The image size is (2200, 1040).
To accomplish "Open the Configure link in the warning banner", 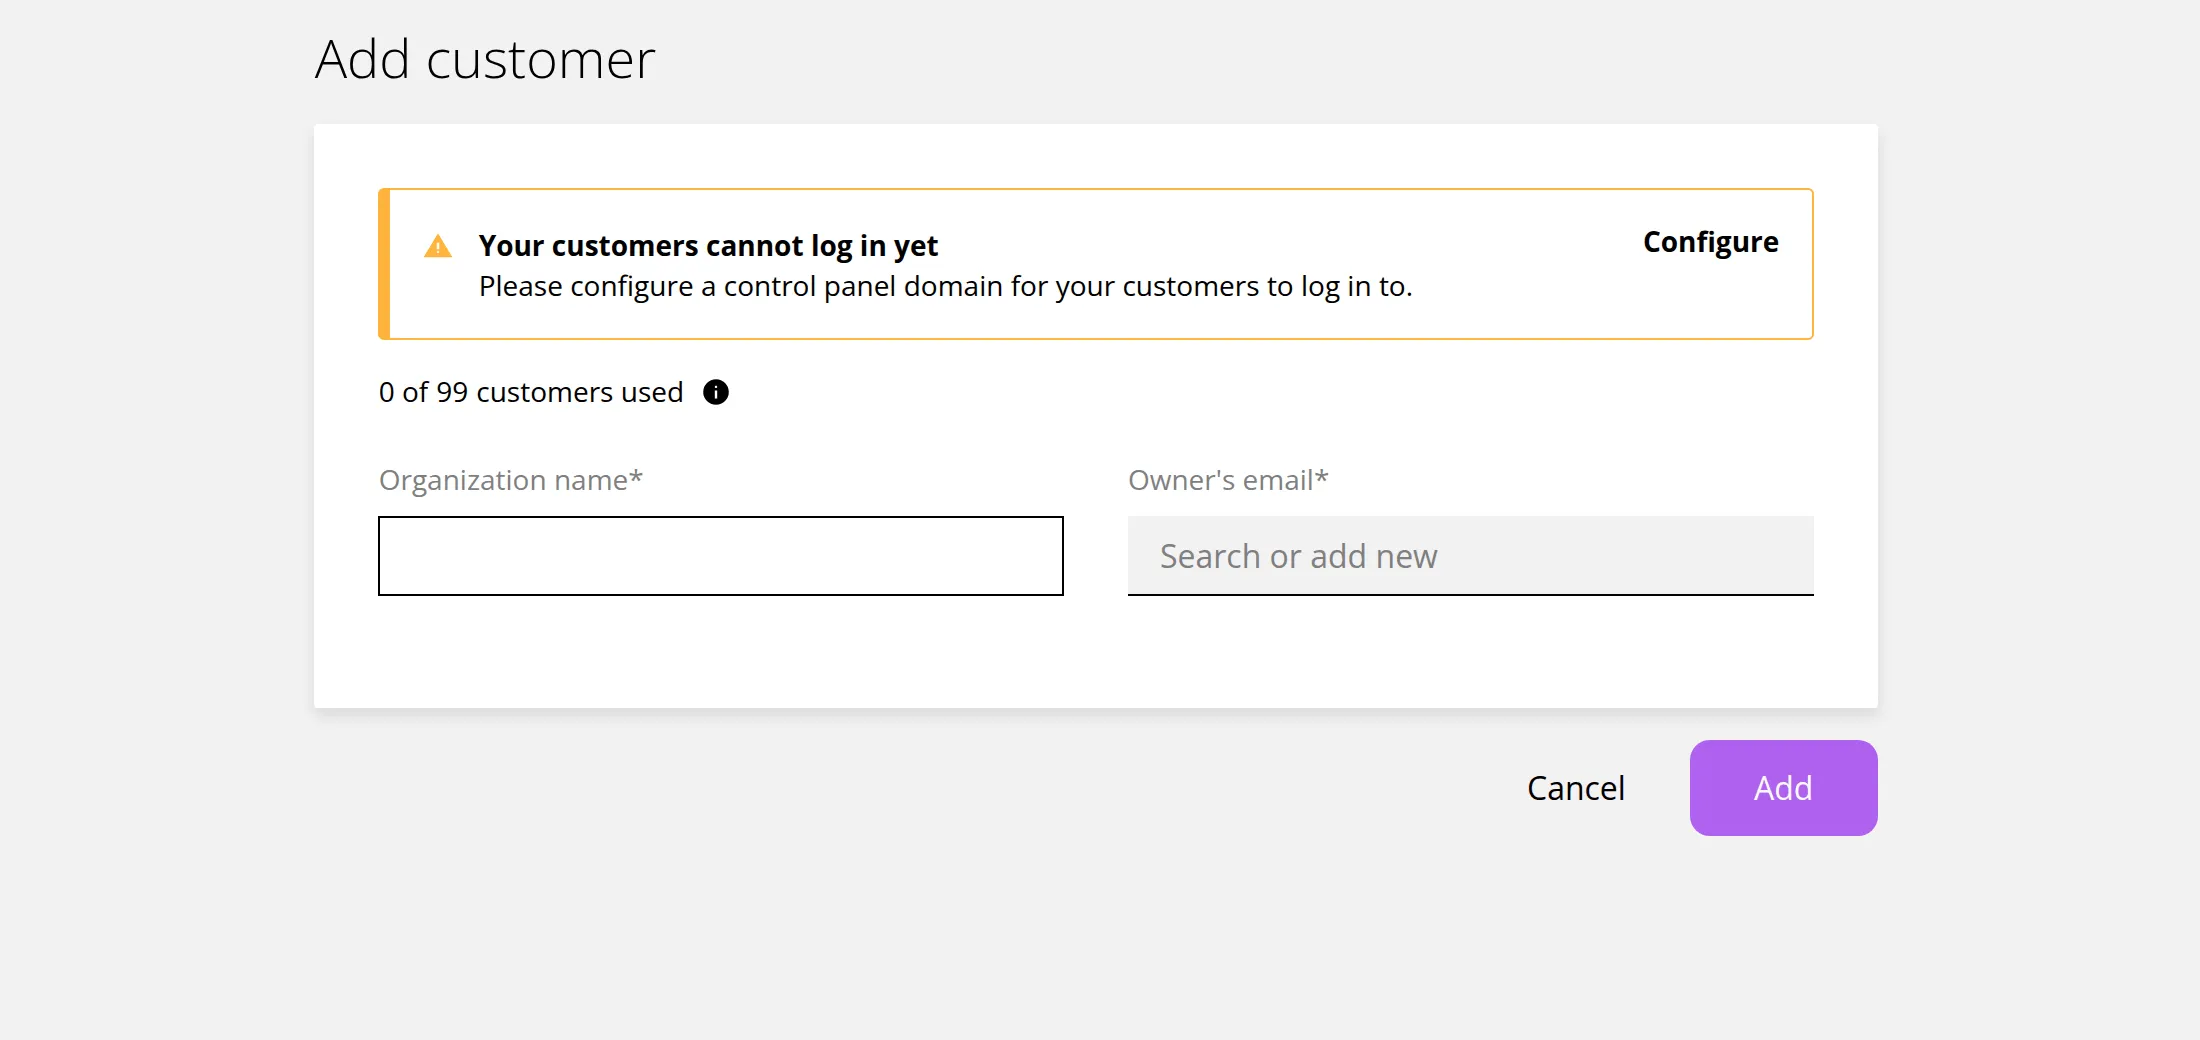I will (1710, 242).
